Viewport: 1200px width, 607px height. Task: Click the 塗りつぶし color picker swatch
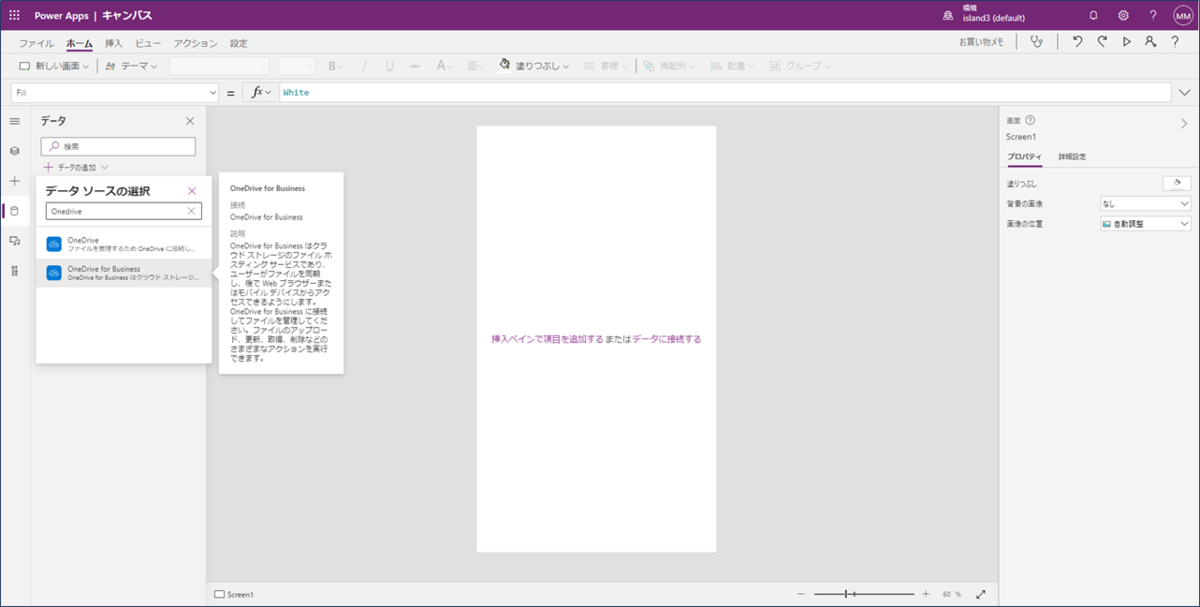pyautogui.click(x=1177, y=184)
